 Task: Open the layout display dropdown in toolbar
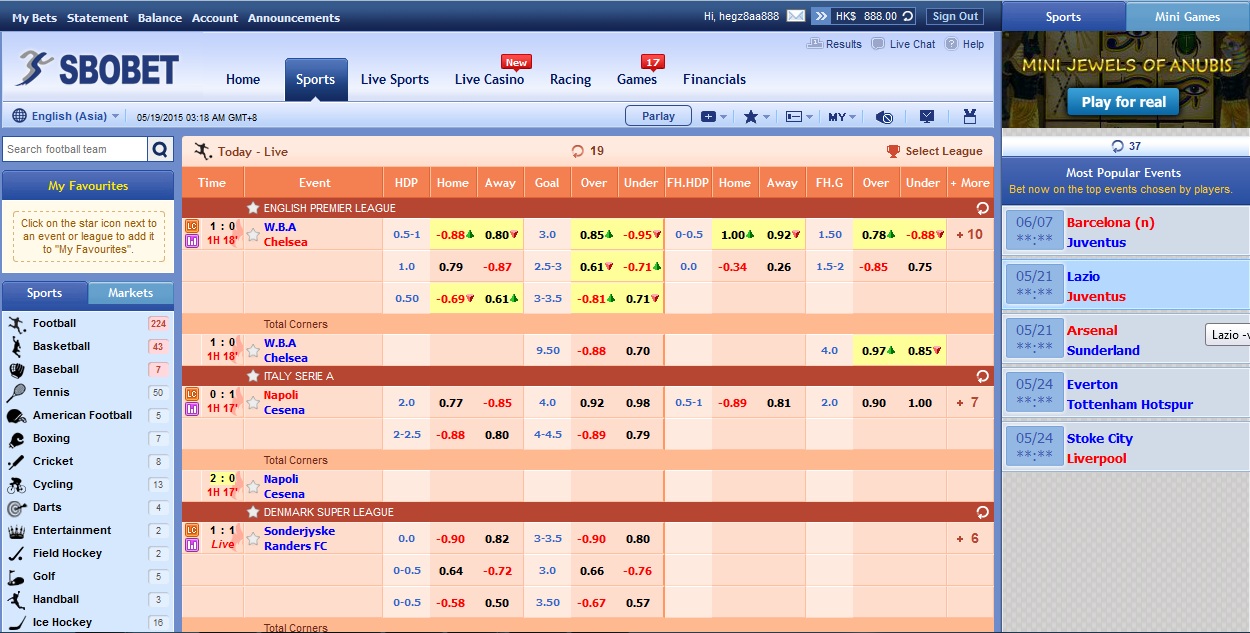[799, 117]
